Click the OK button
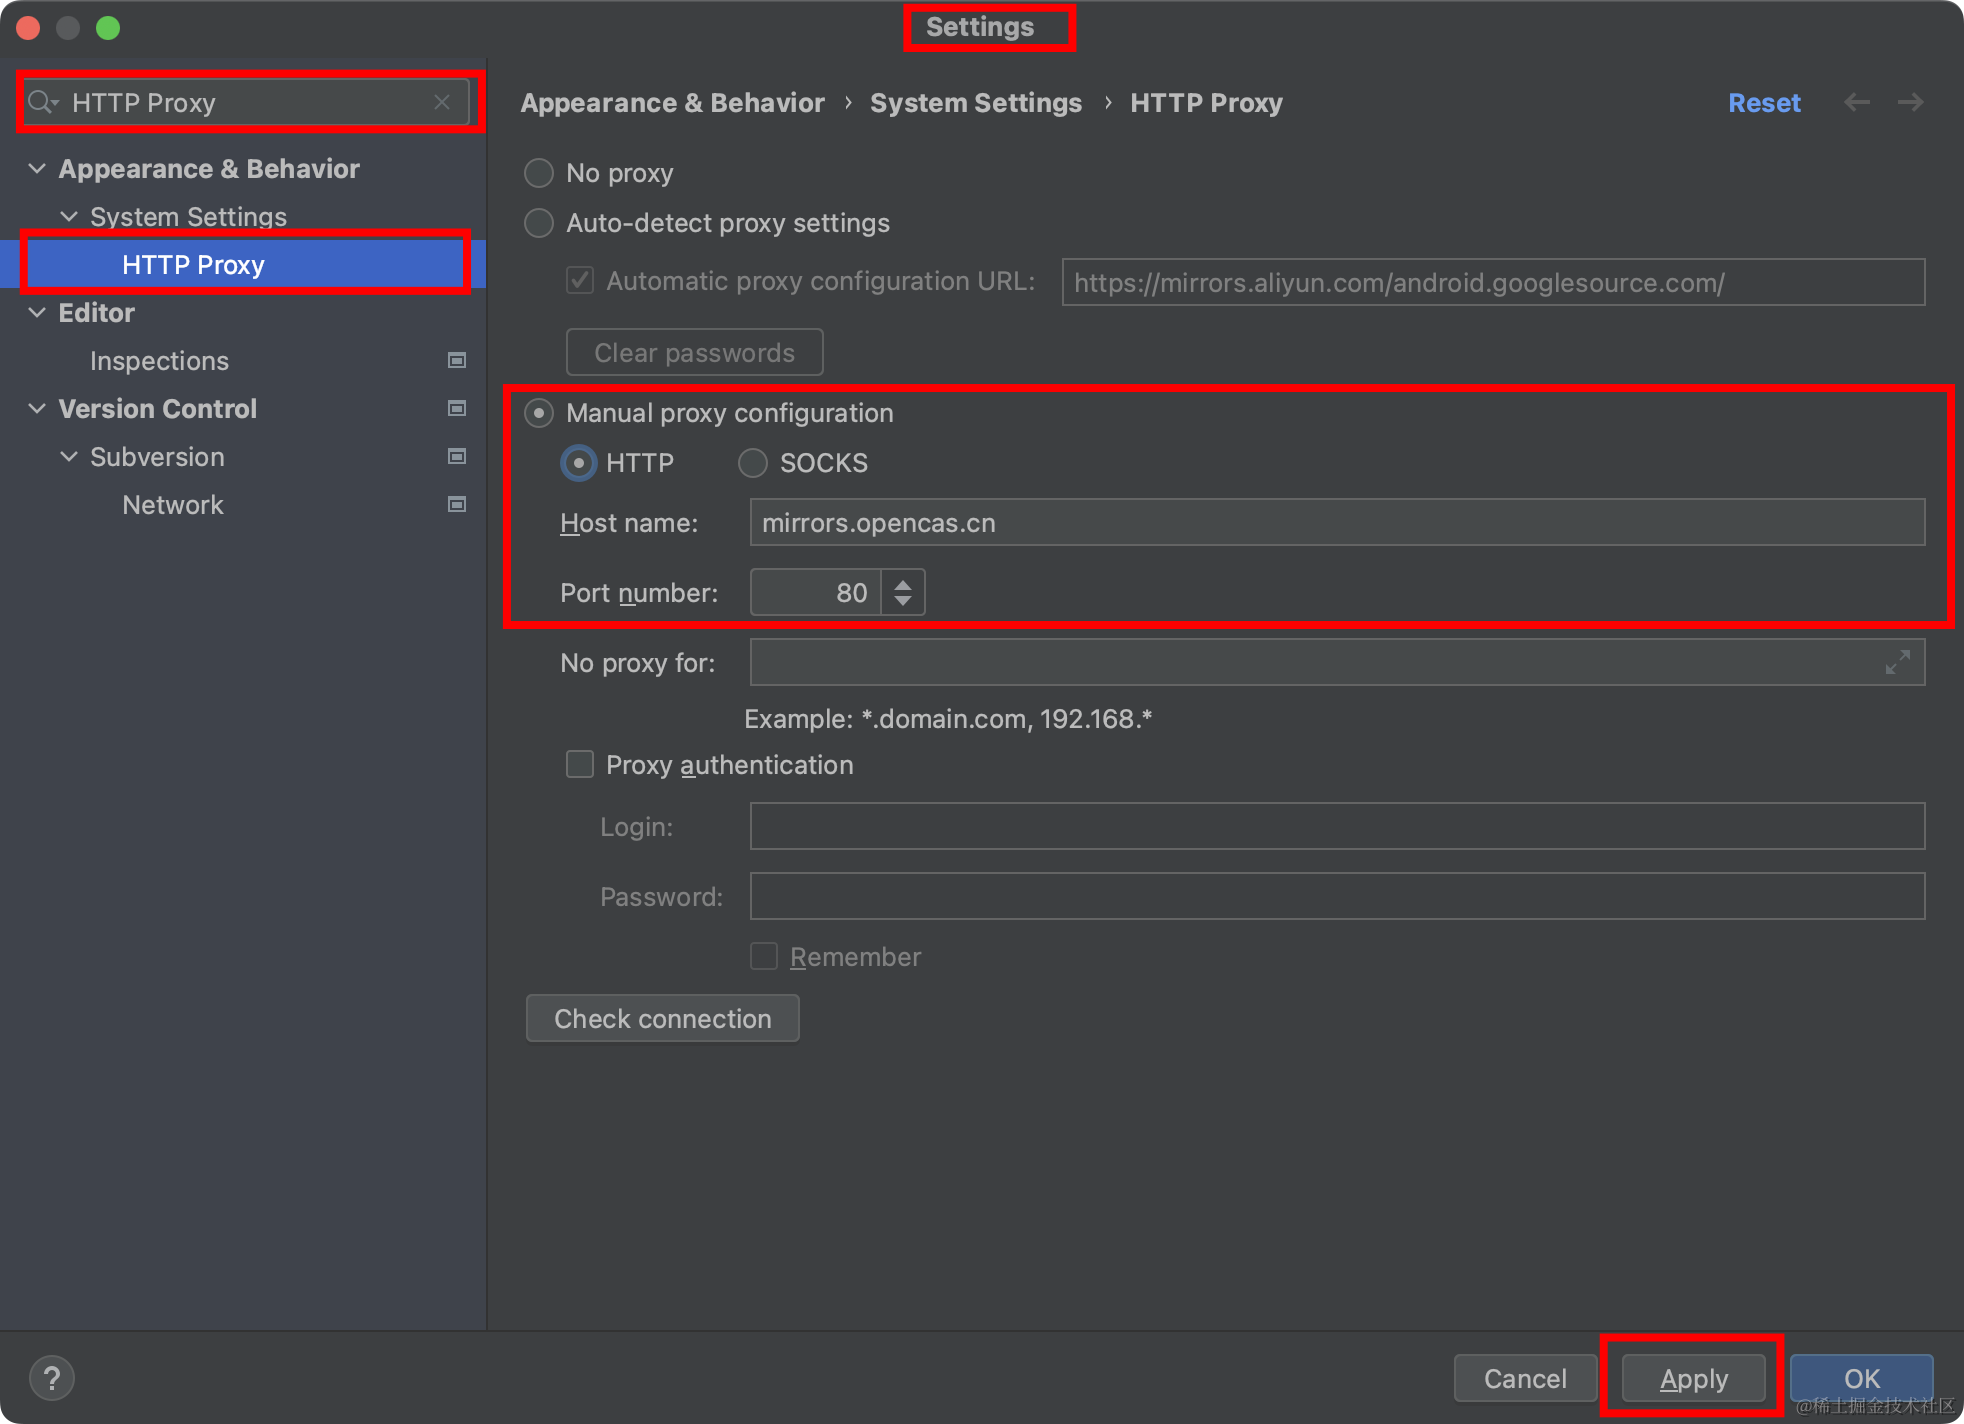 point(1861,1378)
